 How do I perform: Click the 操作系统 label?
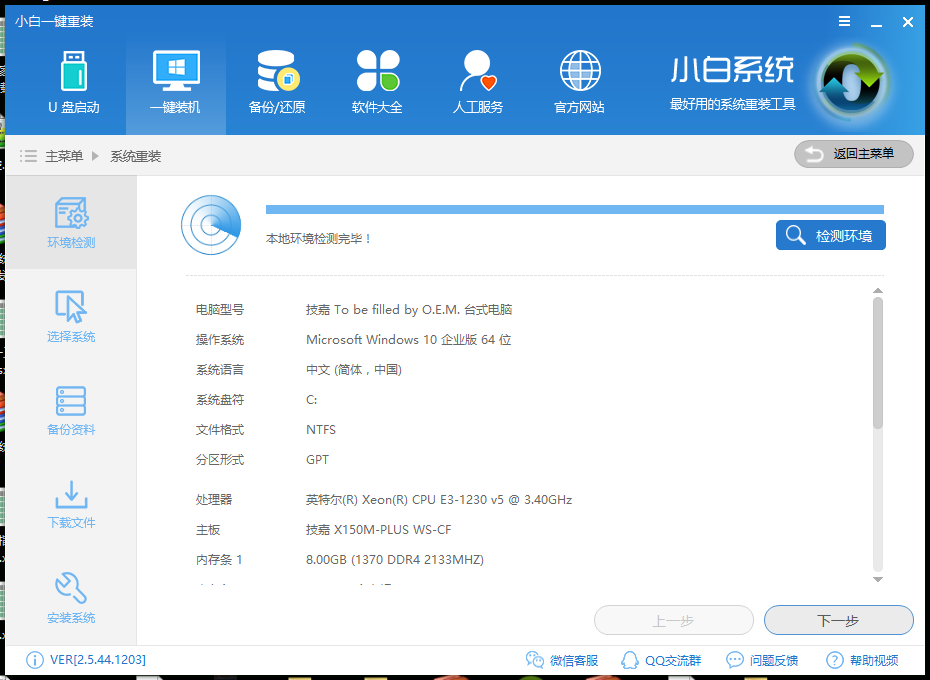(x=220, y=339)
